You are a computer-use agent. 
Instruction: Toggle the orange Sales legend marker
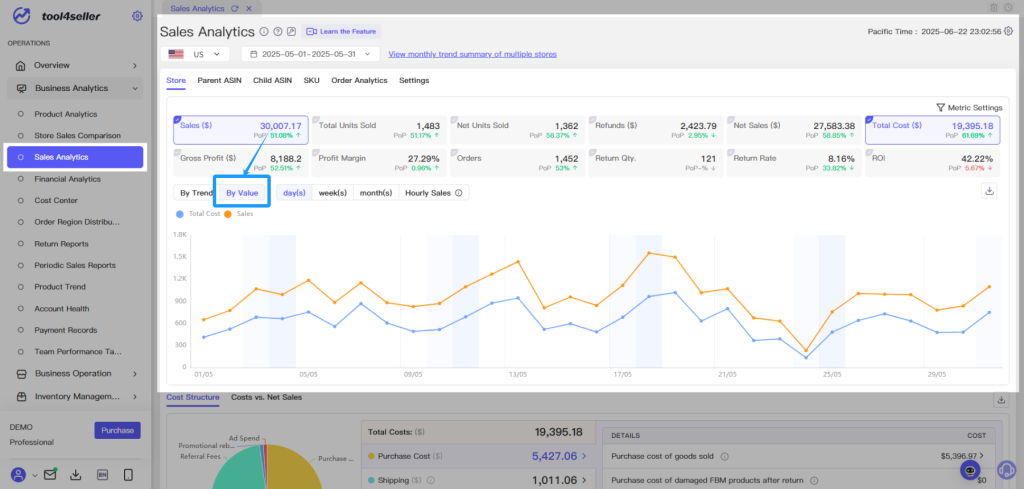(x=228, y=213)
